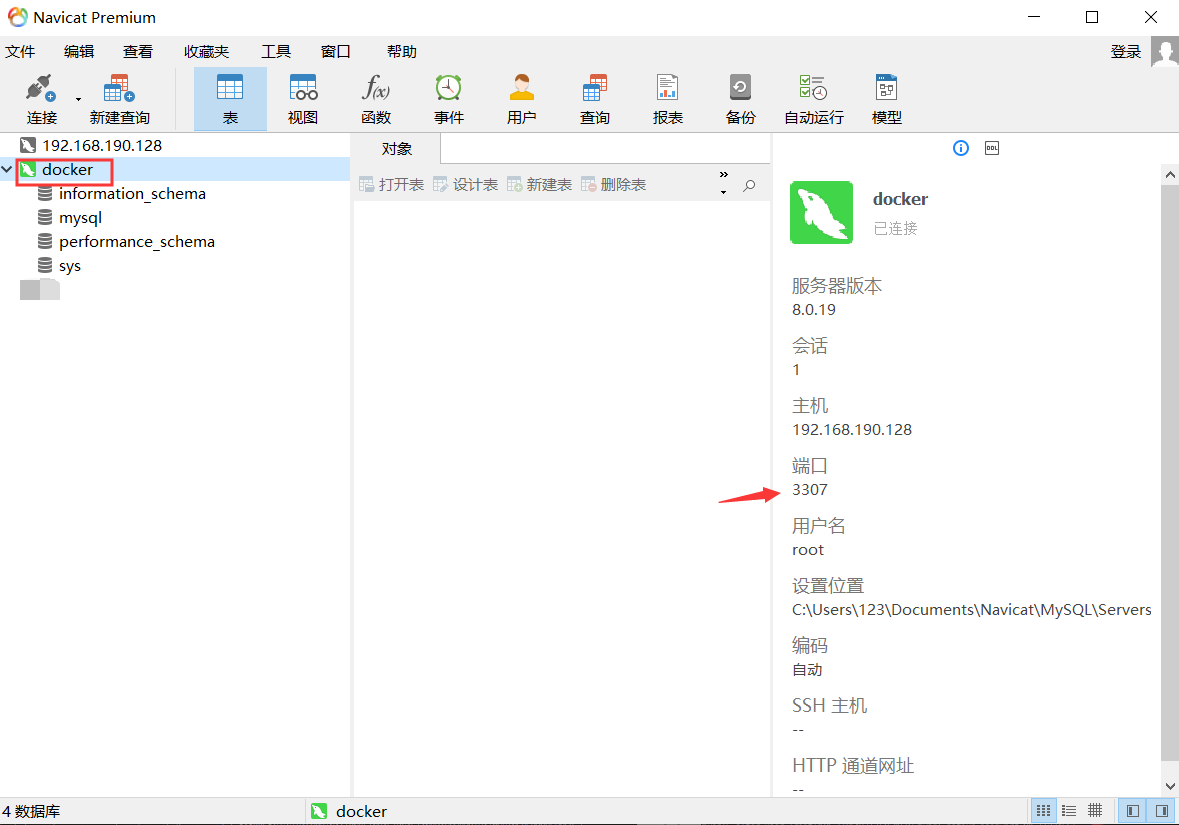The image size is (1179, 825).
Task: Click the settings location path text
Action: pyautogui.click(x=971, y=610)
